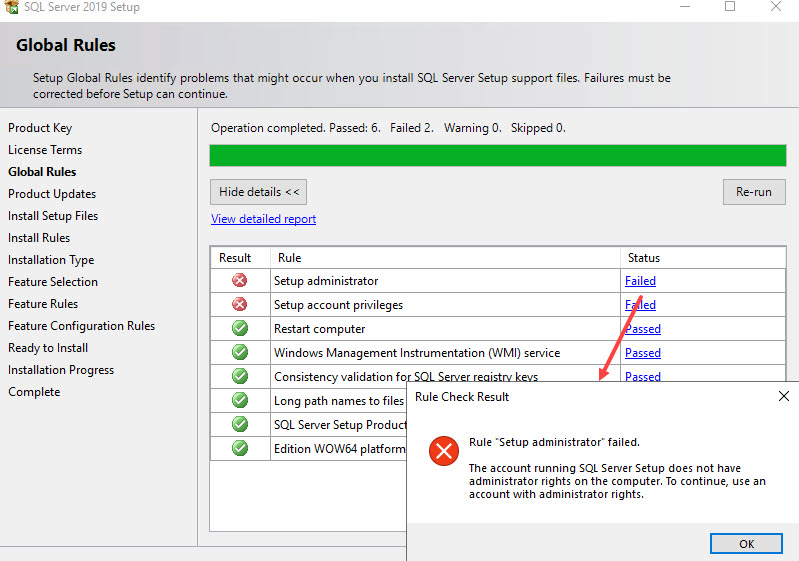Open Failed status link for Setup administrator
Screen dimensions: 799x561
point(640,281)
